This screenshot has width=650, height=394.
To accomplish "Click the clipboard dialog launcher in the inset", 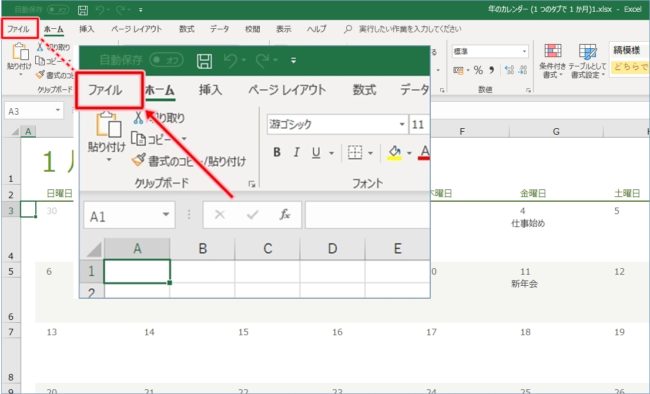I will click(x=252, y=184).
